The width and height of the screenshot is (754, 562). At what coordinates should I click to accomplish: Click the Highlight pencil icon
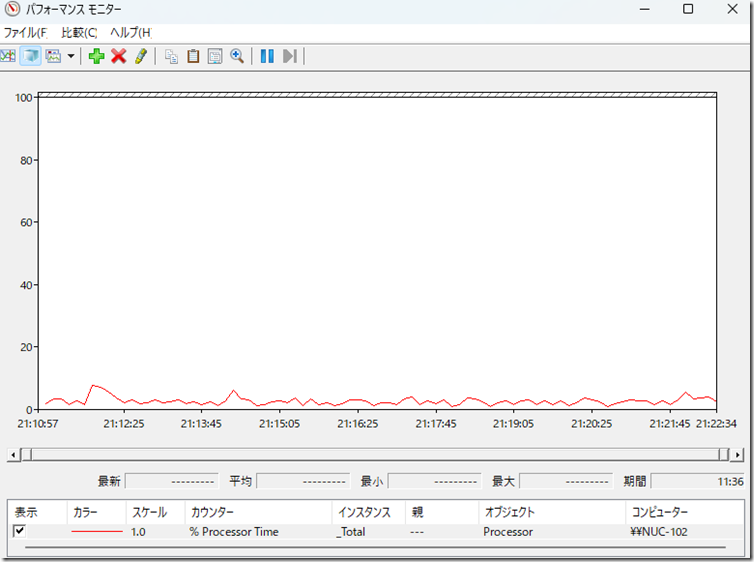pyautogui.click(x=141, y=56)
